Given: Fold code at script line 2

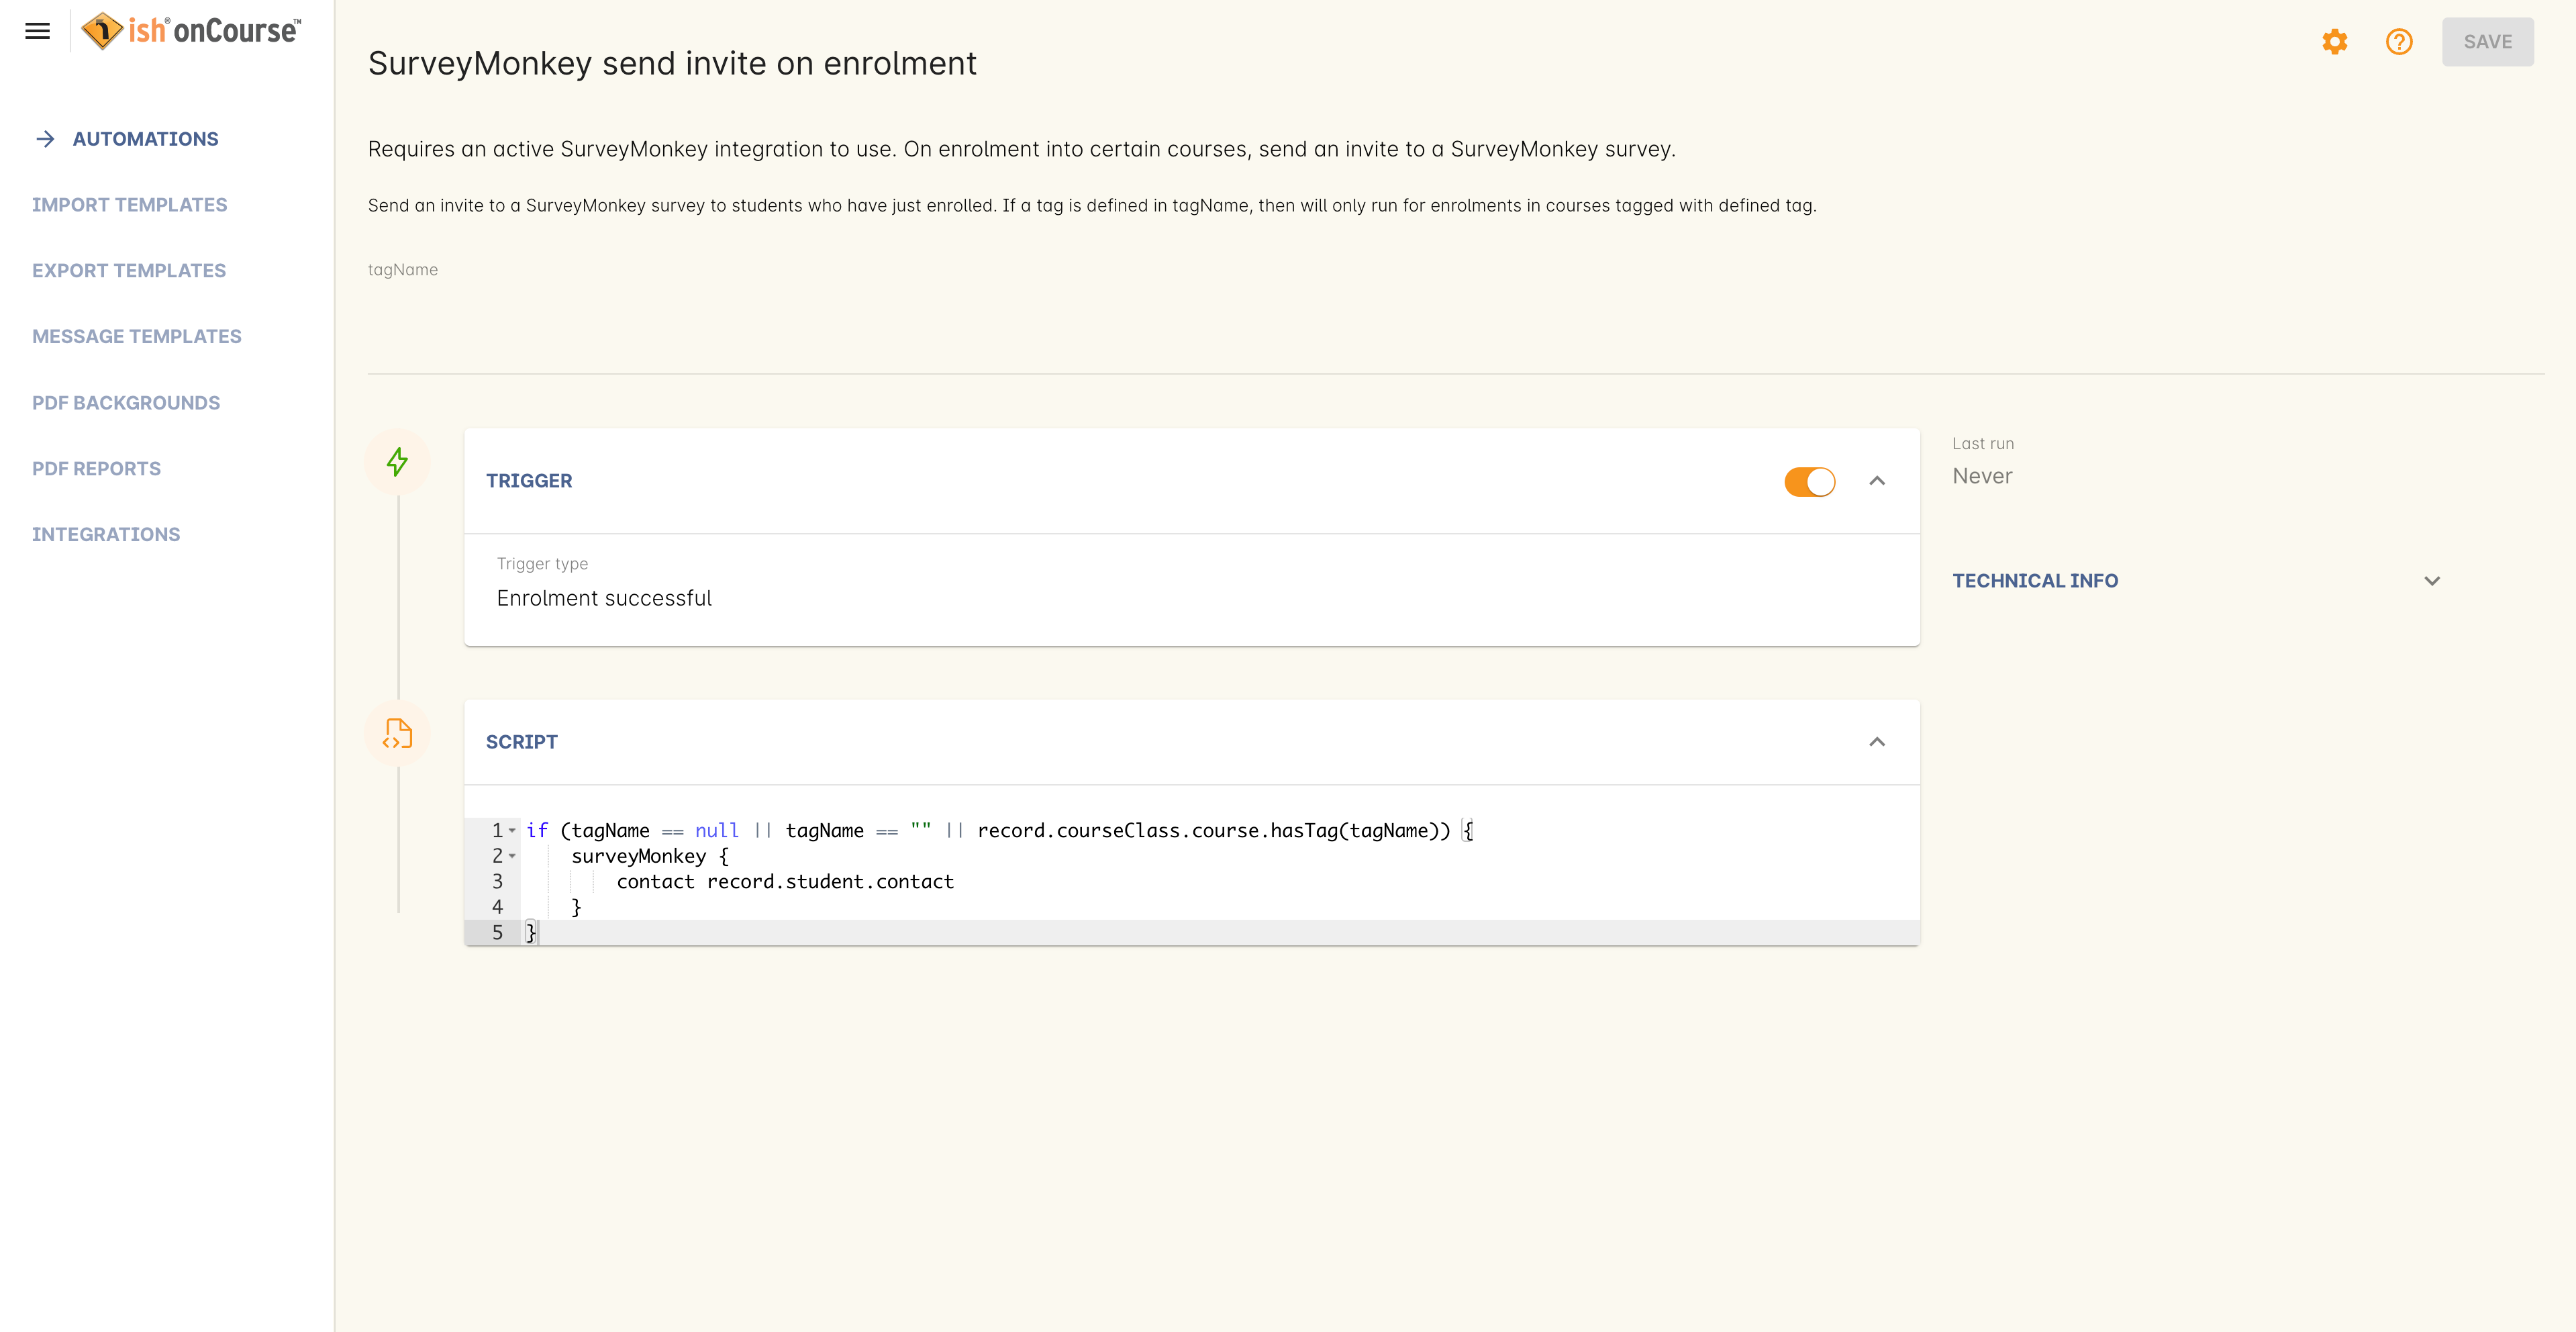Looking at the screenshot, I should click(512, 856).
